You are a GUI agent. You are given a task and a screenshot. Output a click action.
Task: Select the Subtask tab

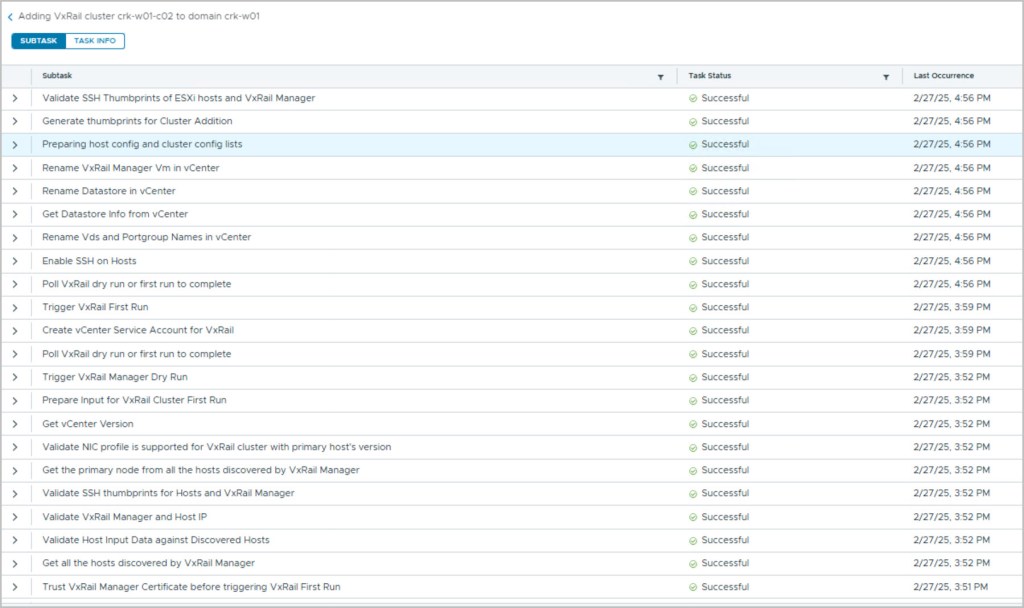[x=39, y=41]
